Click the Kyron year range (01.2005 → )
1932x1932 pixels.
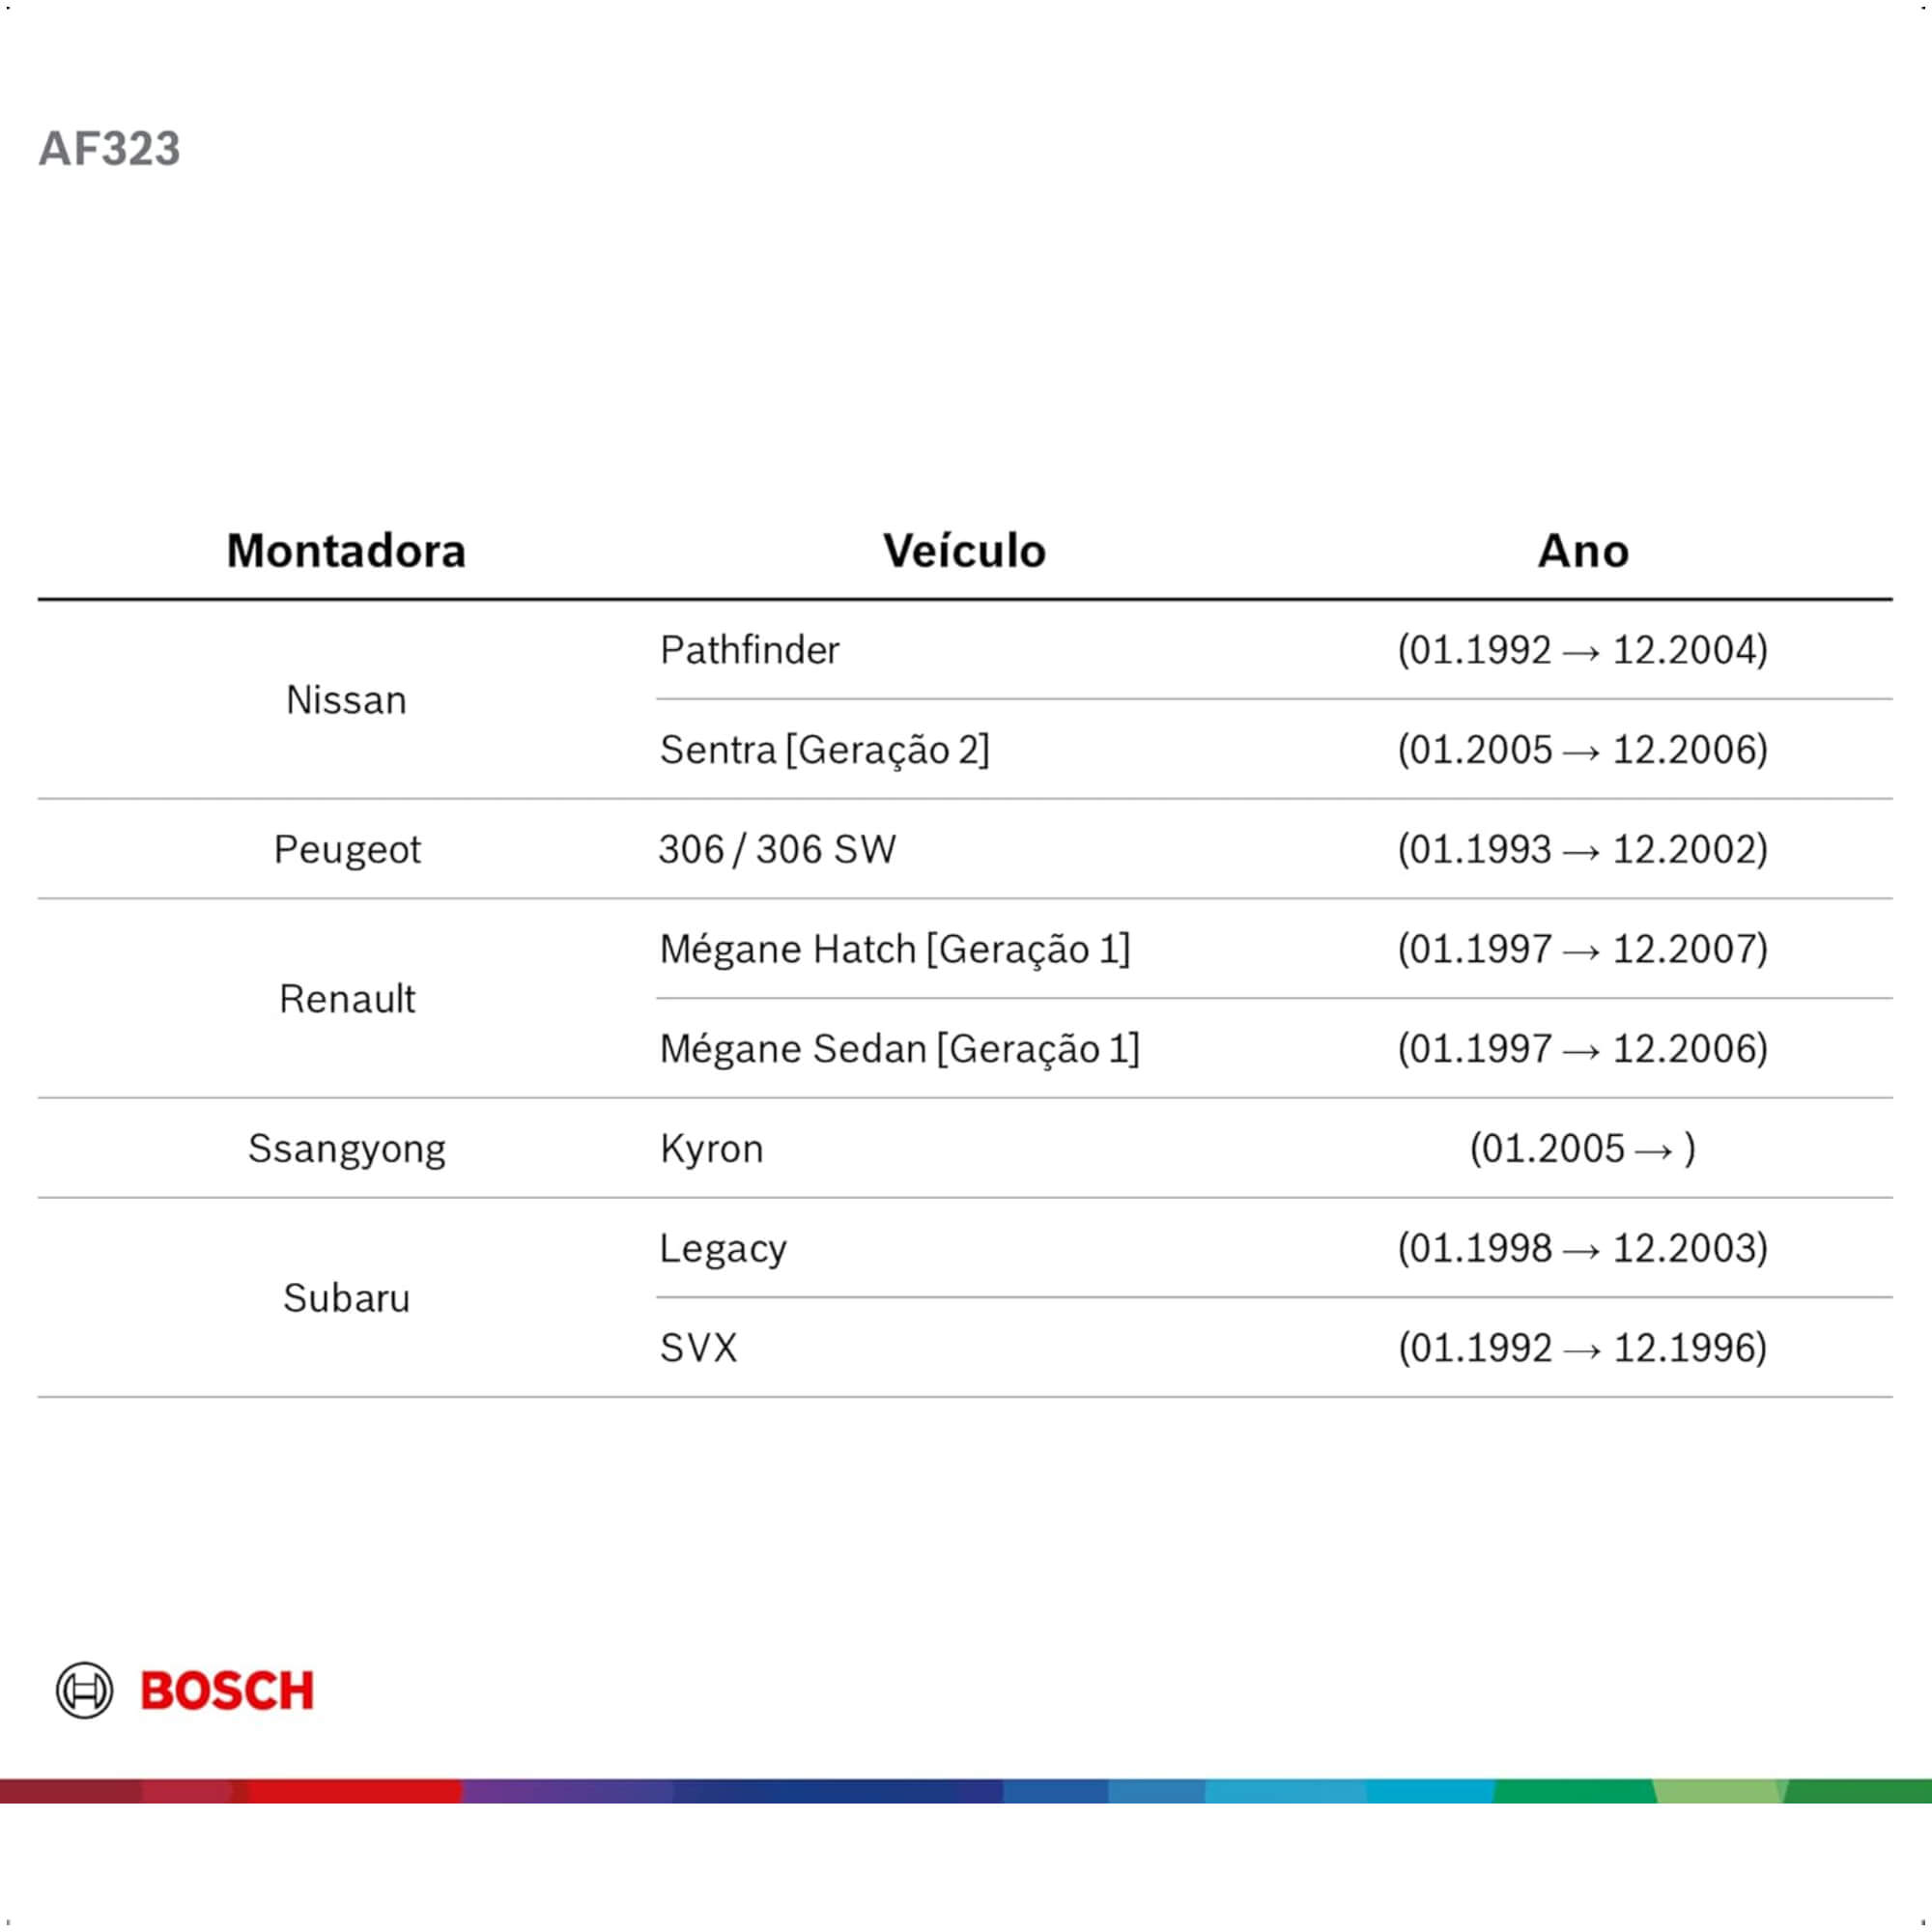[x=1583, y=1149]
